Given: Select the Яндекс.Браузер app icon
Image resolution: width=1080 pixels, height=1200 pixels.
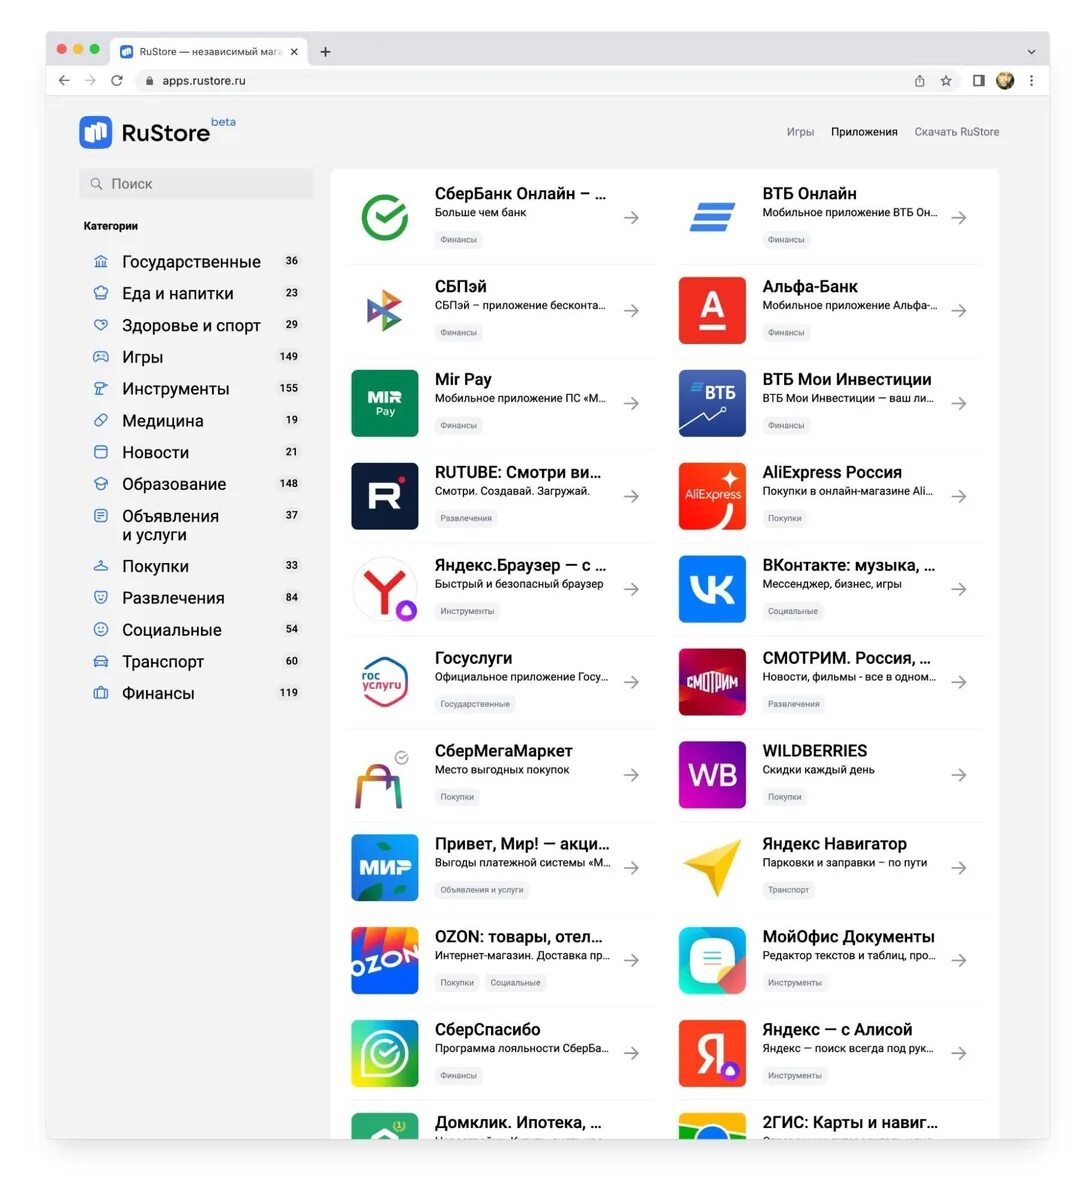Looking at the screenshot, I should coord(385,589).
